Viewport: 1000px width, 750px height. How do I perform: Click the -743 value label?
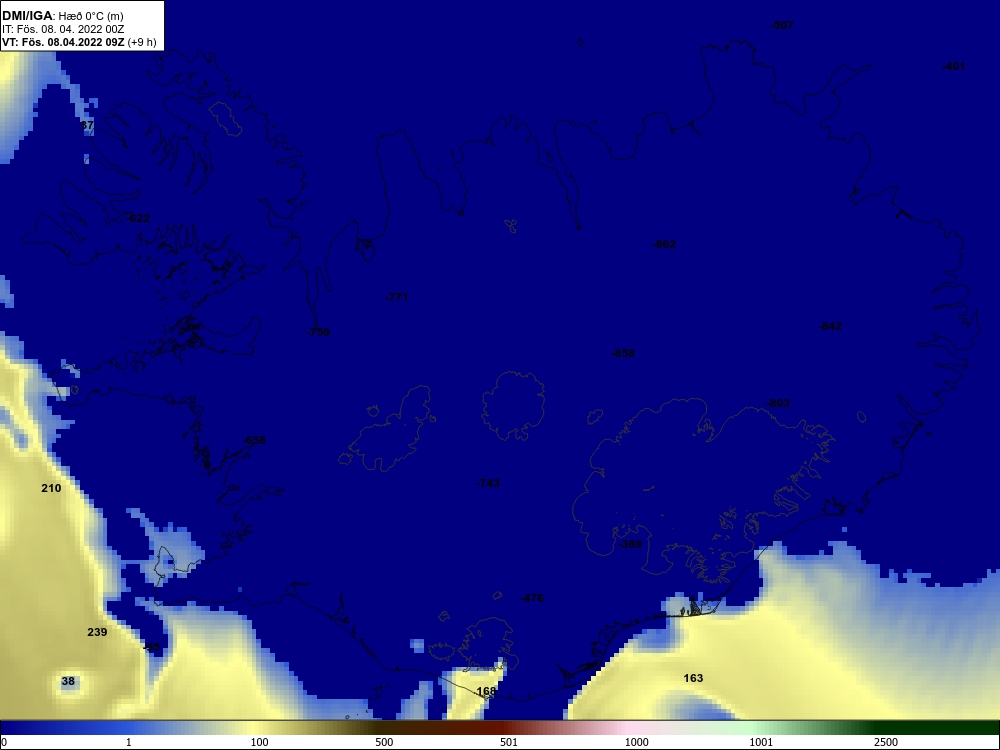(488, 483)
